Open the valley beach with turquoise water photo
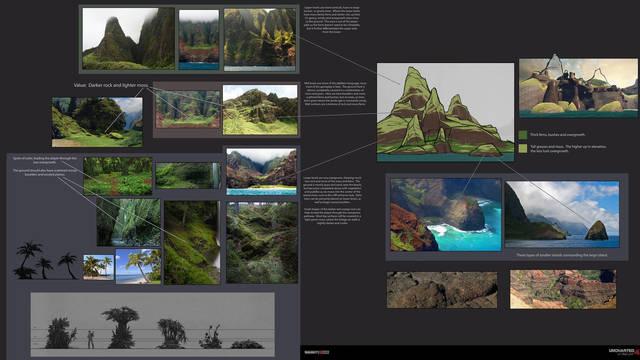640x360 pixels. pos(261,171)
